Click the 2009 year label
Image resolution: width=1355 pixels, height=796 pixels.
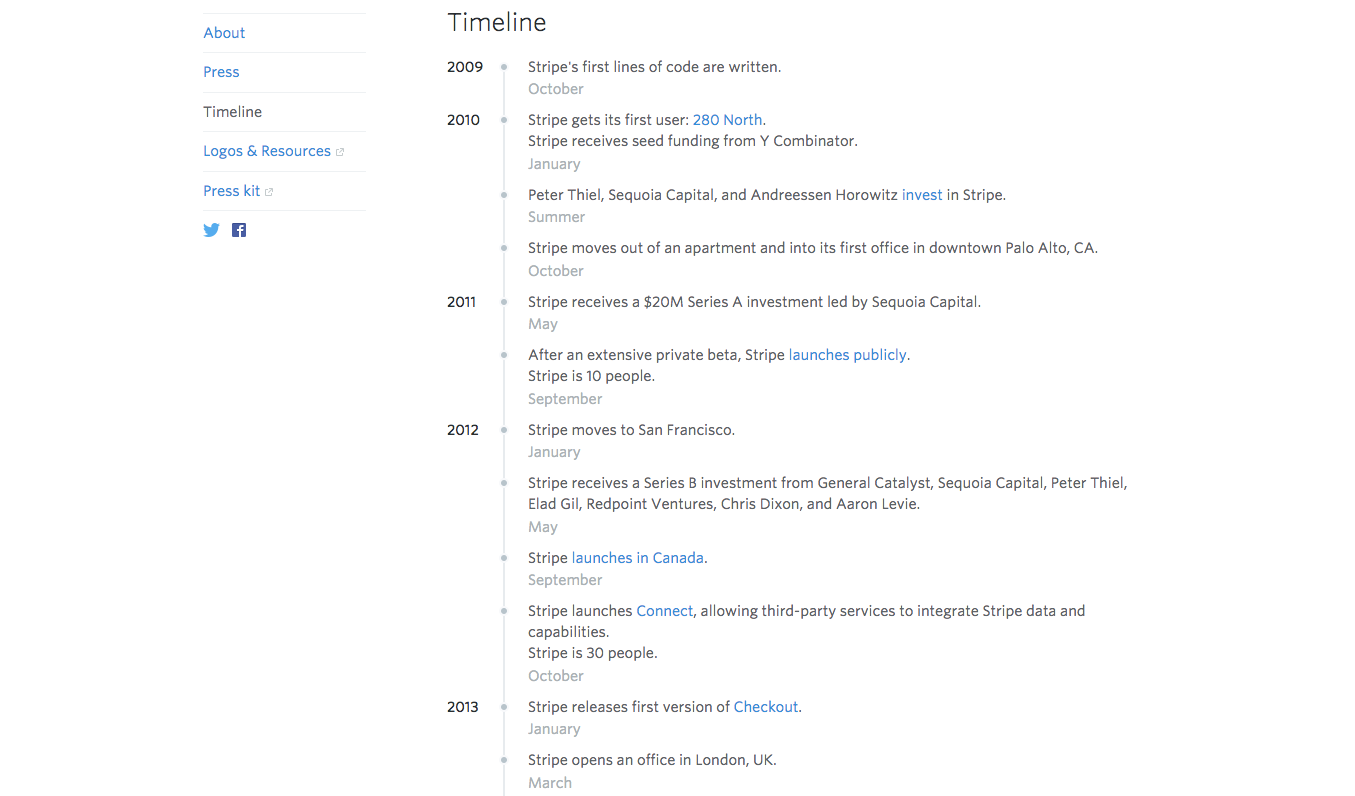point(465,67)
